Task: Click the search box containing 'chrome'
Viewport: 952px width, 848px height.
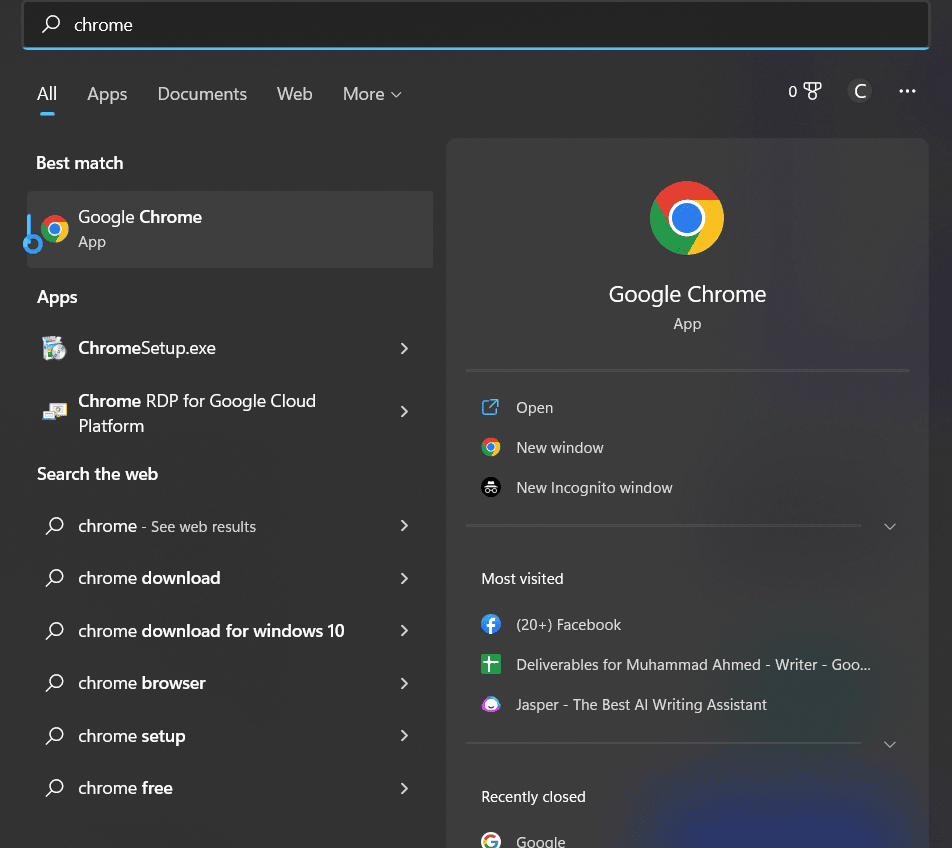Action: (476, 25)
